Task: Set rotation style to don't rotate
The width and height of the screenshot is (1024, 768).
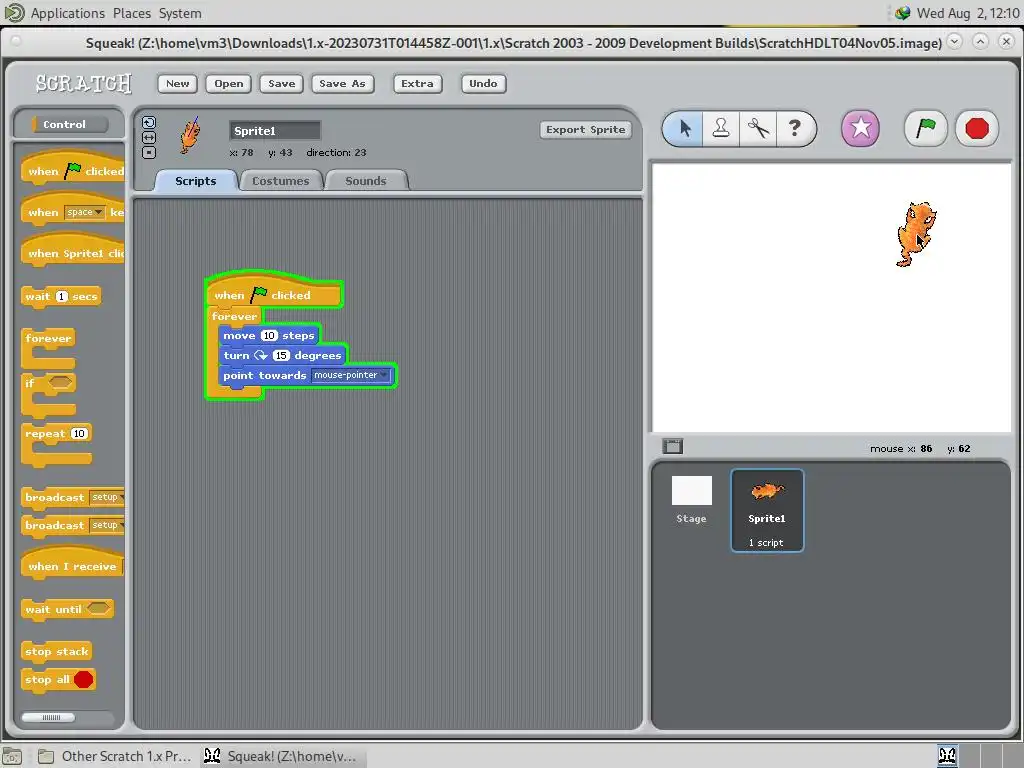Action: click(149, 153)
